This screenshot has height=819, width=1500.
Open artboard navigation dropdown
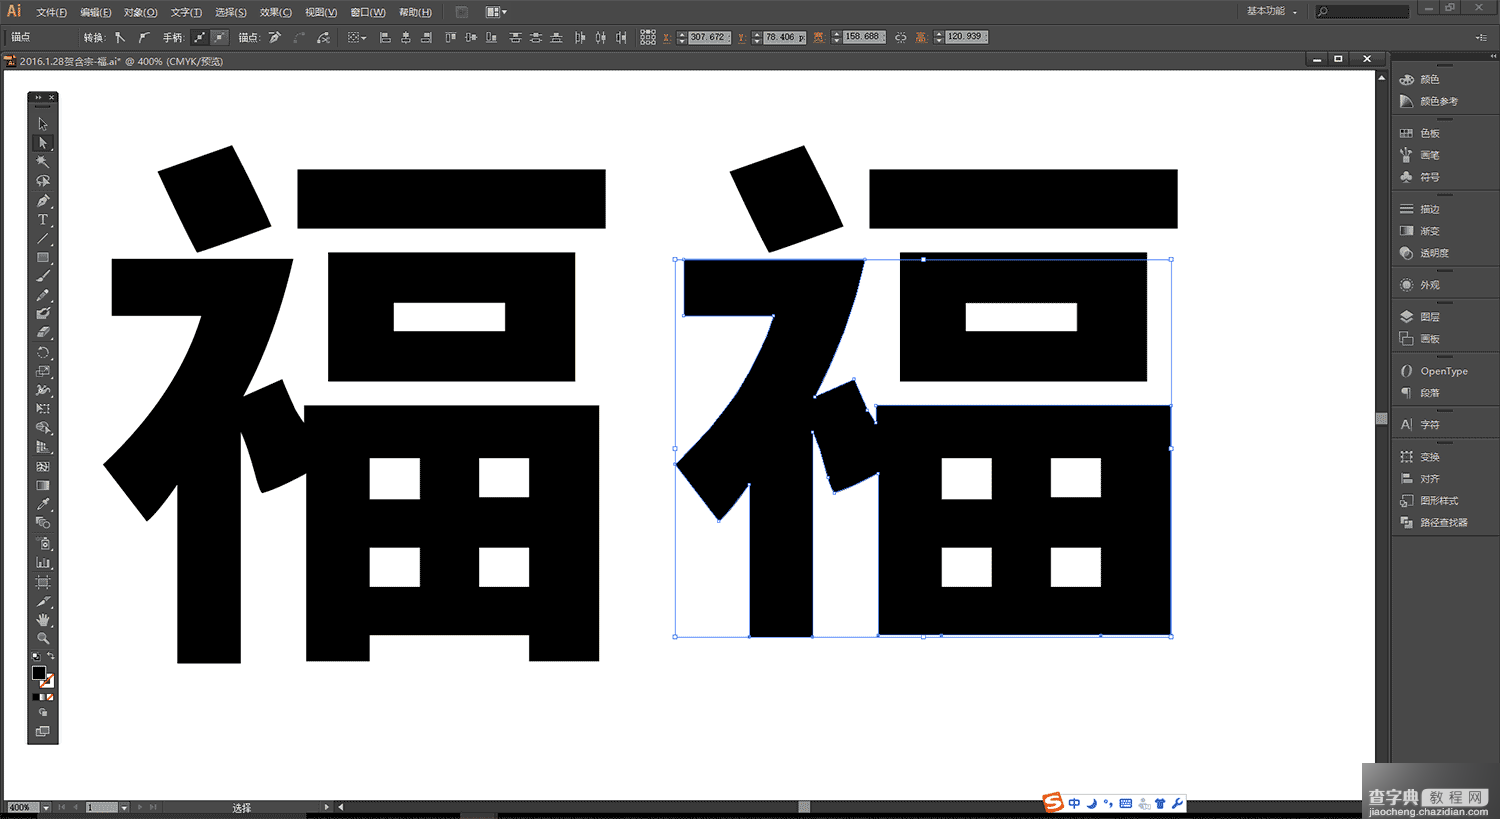click(124, 807)
